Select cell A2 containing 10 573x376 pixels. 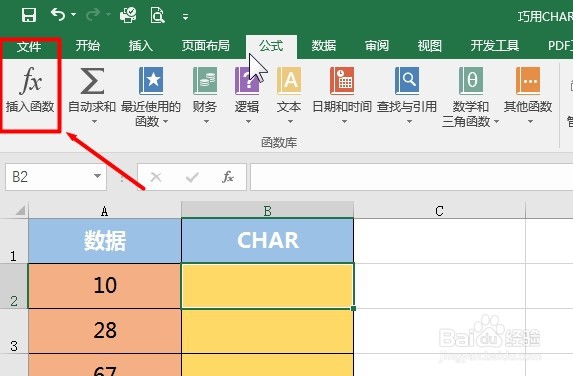(x=105, y=286)
